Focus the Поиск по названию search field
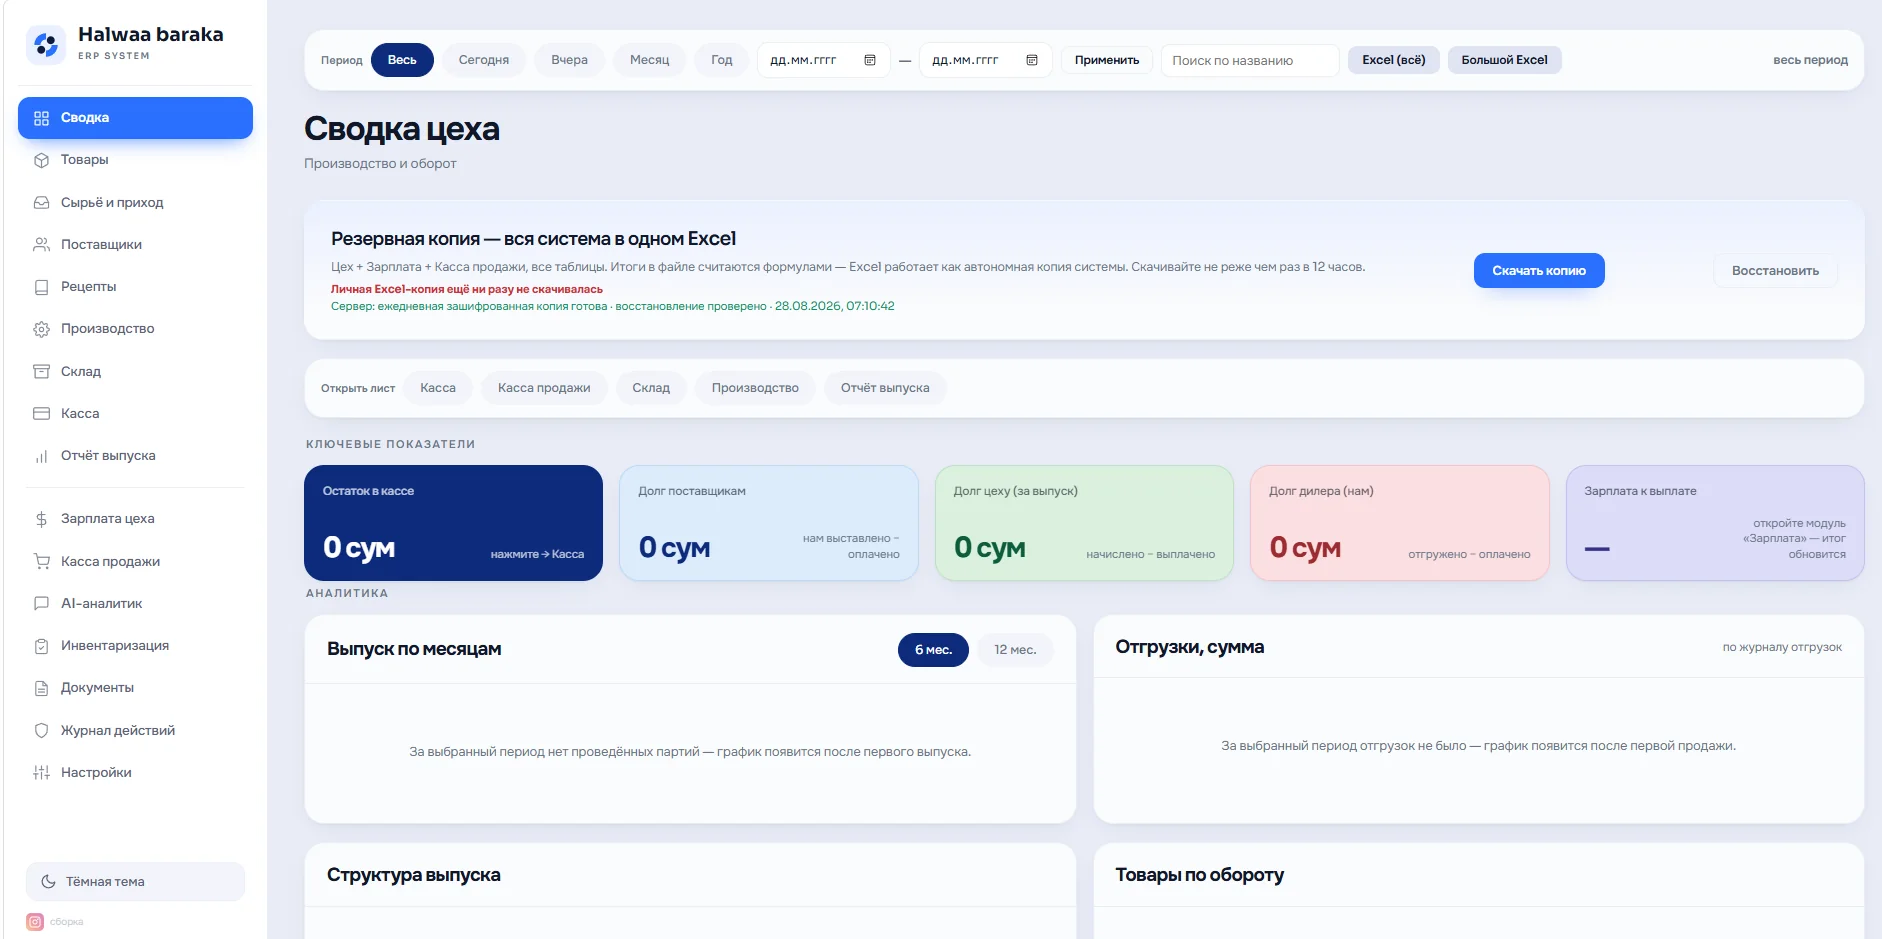Viewport: 1882px width, 939px height. pyautogui.click(x=1250, y=60)
